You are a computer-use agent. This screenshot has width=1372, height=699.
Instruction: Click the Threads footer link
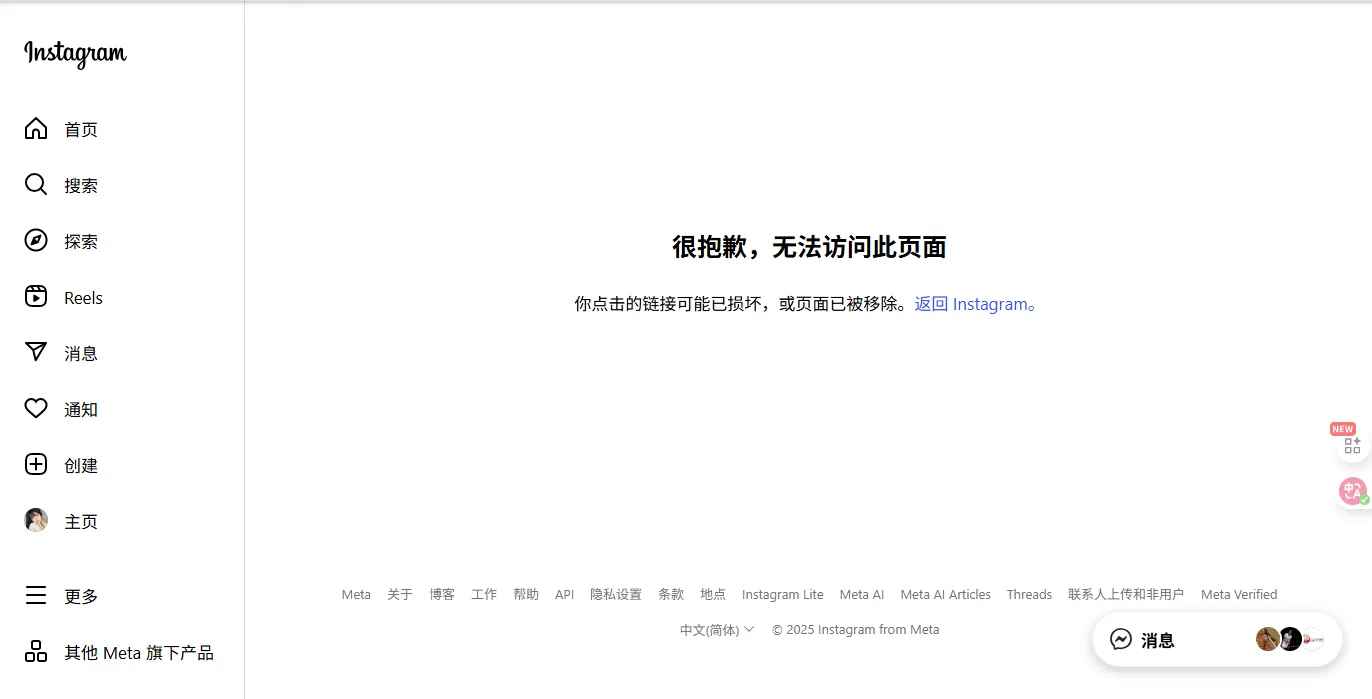pos(1029,594)
